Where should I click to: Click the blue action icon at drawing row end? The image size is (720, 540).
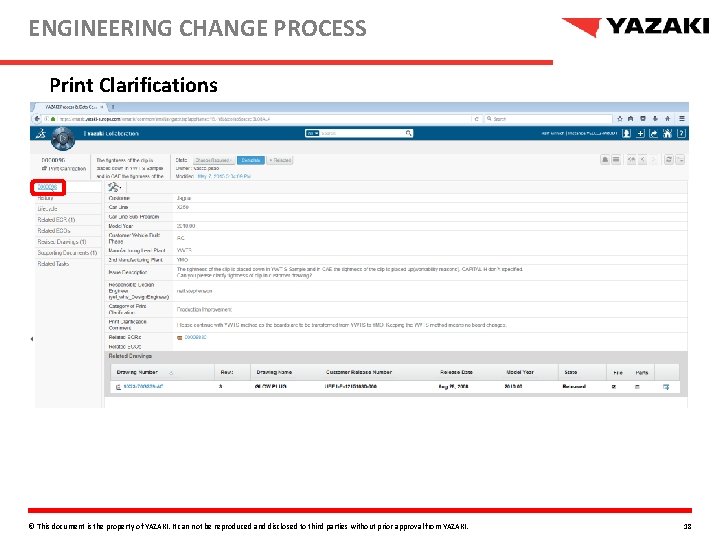[666, 387]
